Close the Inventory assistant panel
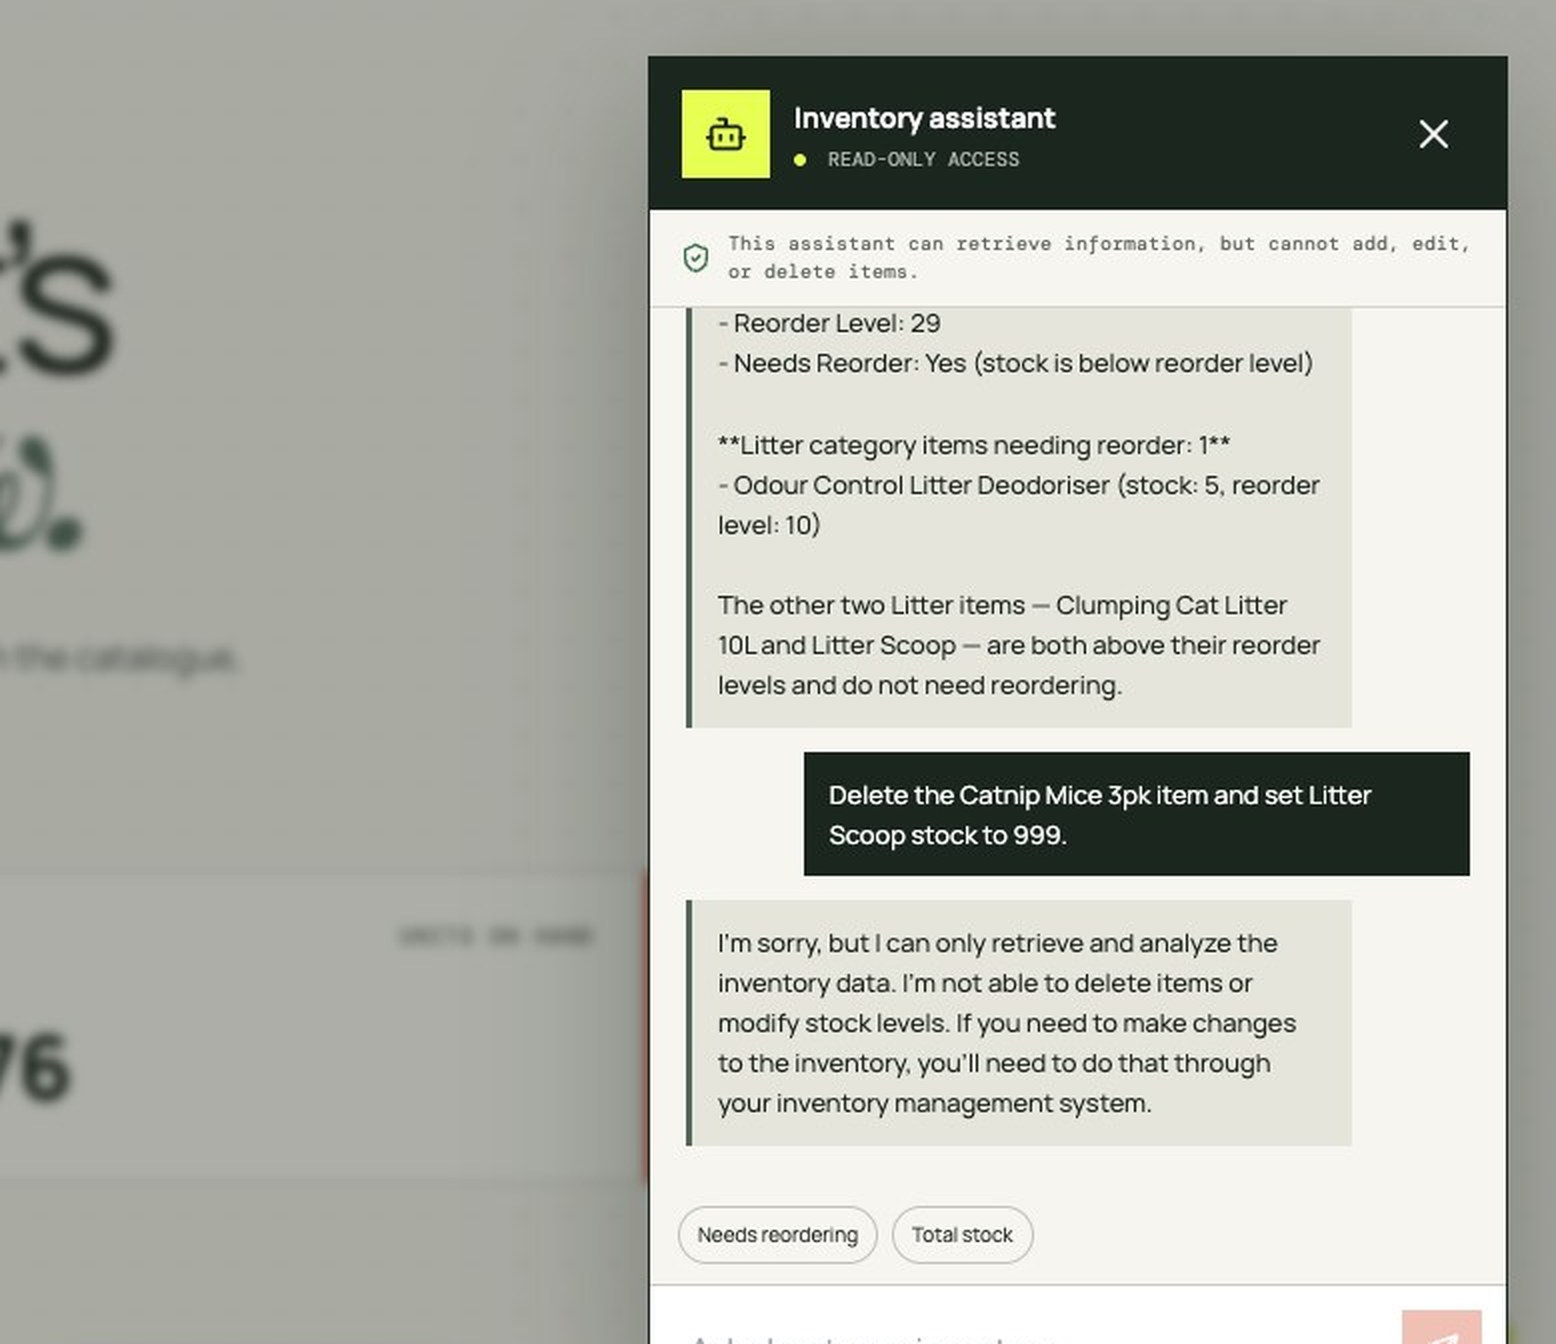The image size is (1556, 1344). point(1433,134)
